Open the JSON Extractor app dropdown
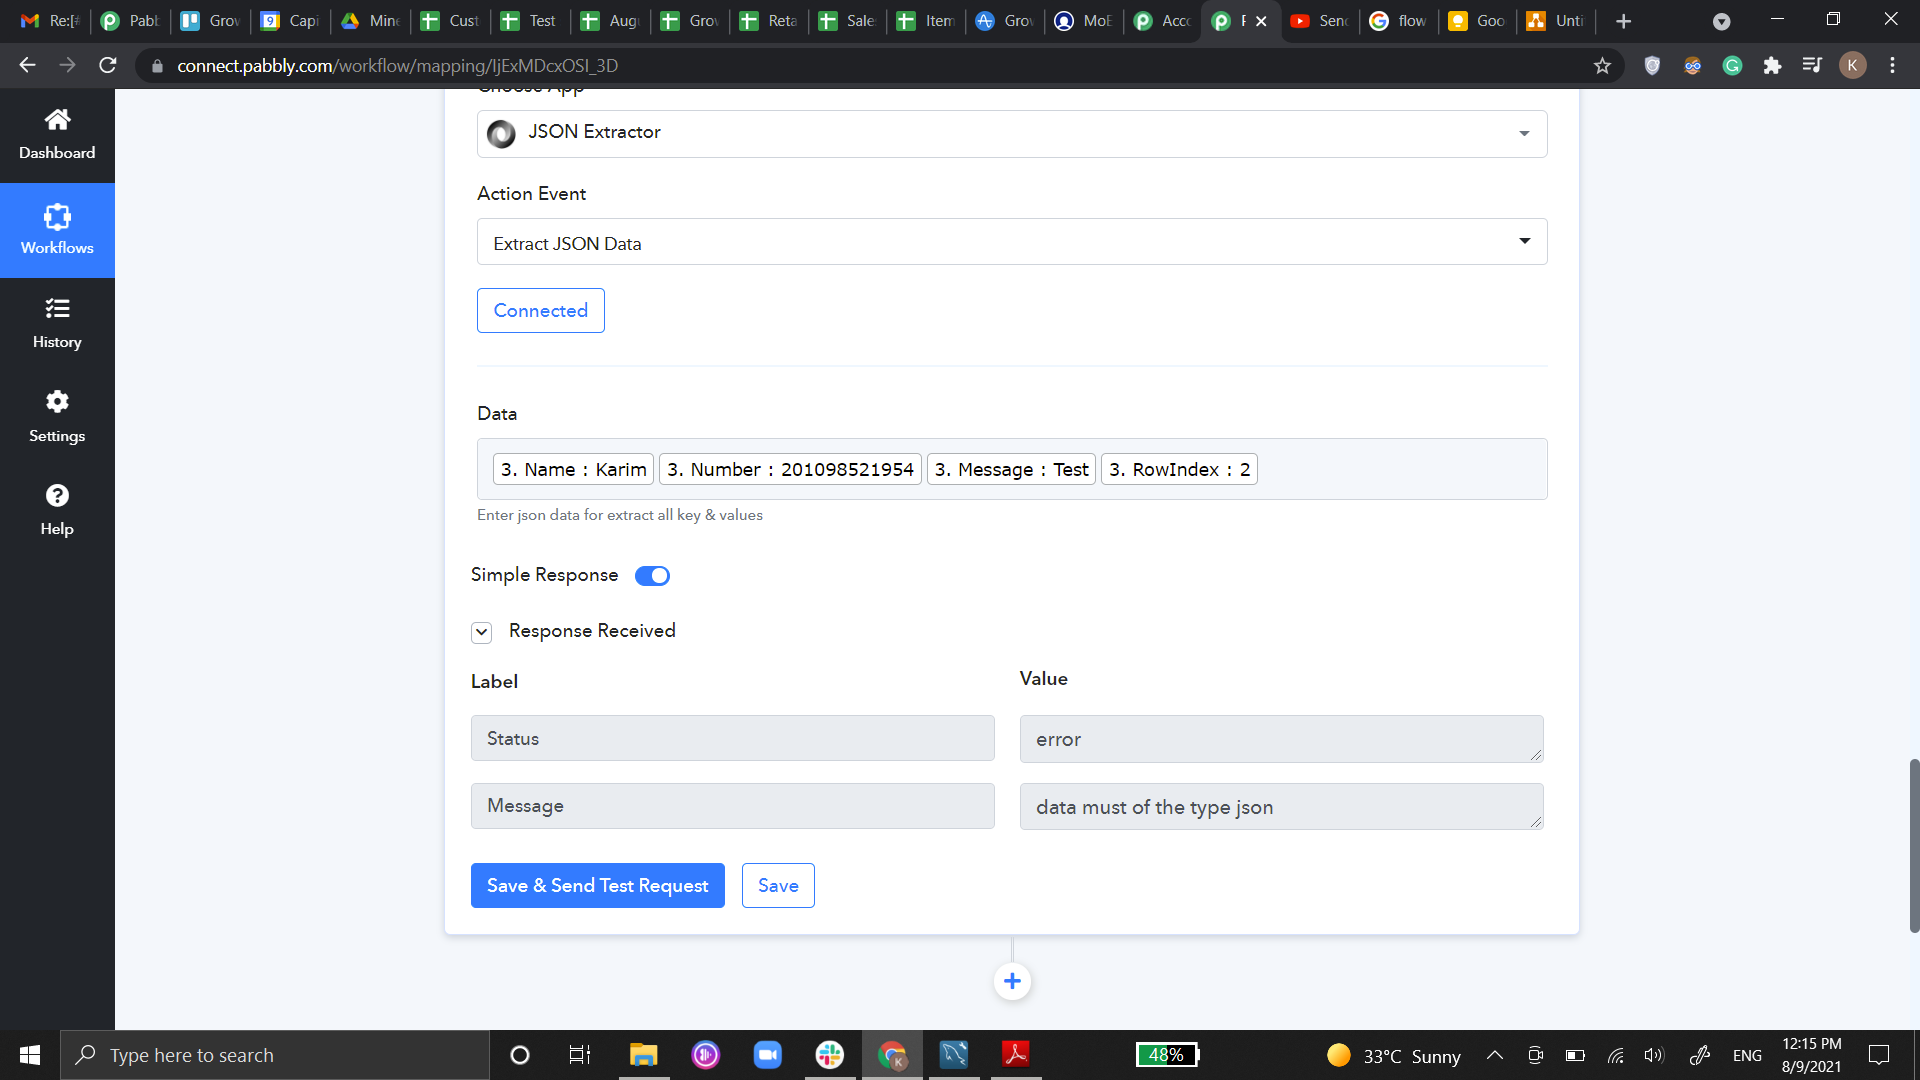 1011,134
